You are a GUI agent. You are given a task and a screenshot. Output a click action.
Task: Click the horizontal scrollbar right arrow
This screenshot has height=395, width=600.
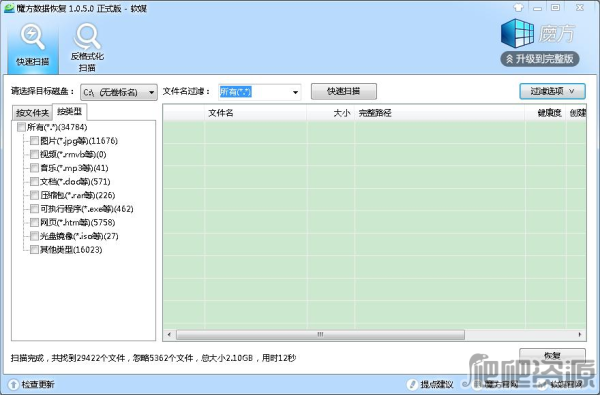[580, 335]
